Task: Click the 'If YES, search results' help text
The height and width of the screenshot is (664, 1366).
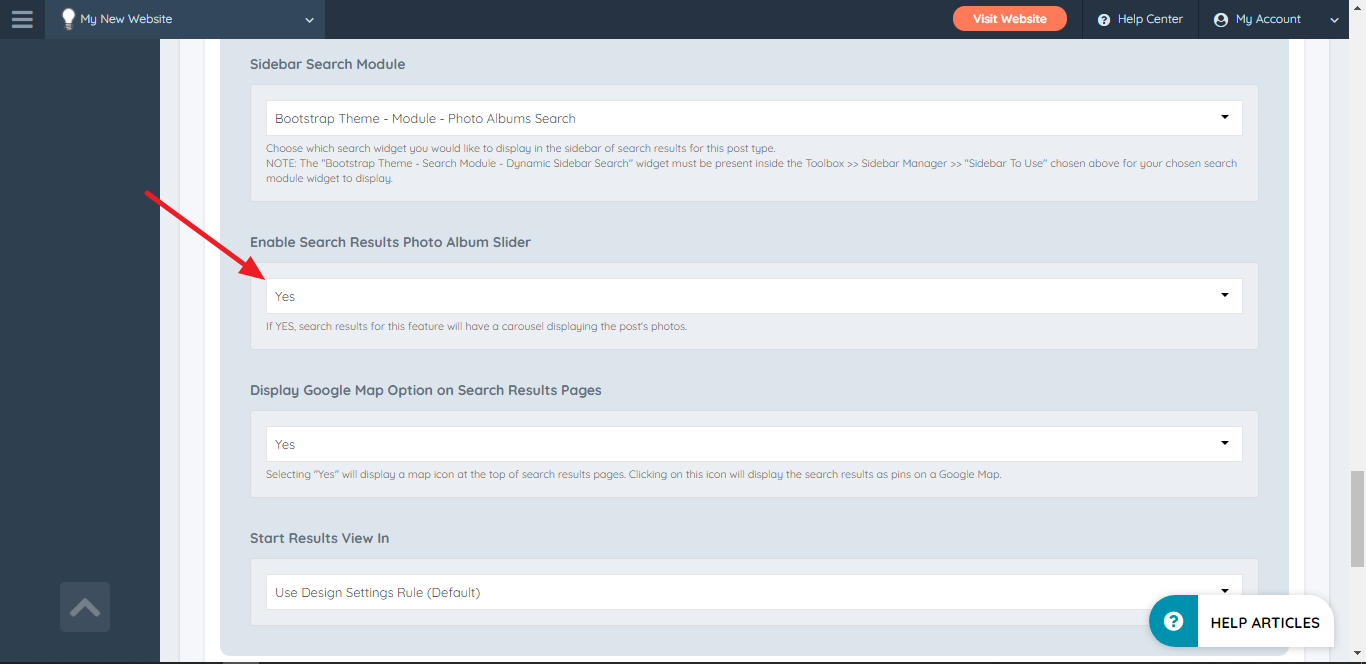Action: 476,326
